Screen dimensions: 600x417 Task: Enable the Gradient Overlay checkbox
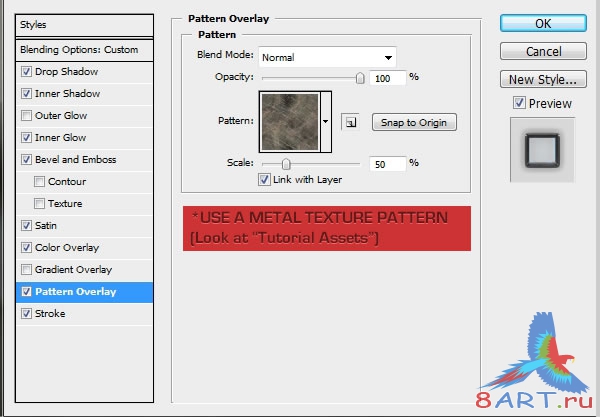(x=26, y=269)
